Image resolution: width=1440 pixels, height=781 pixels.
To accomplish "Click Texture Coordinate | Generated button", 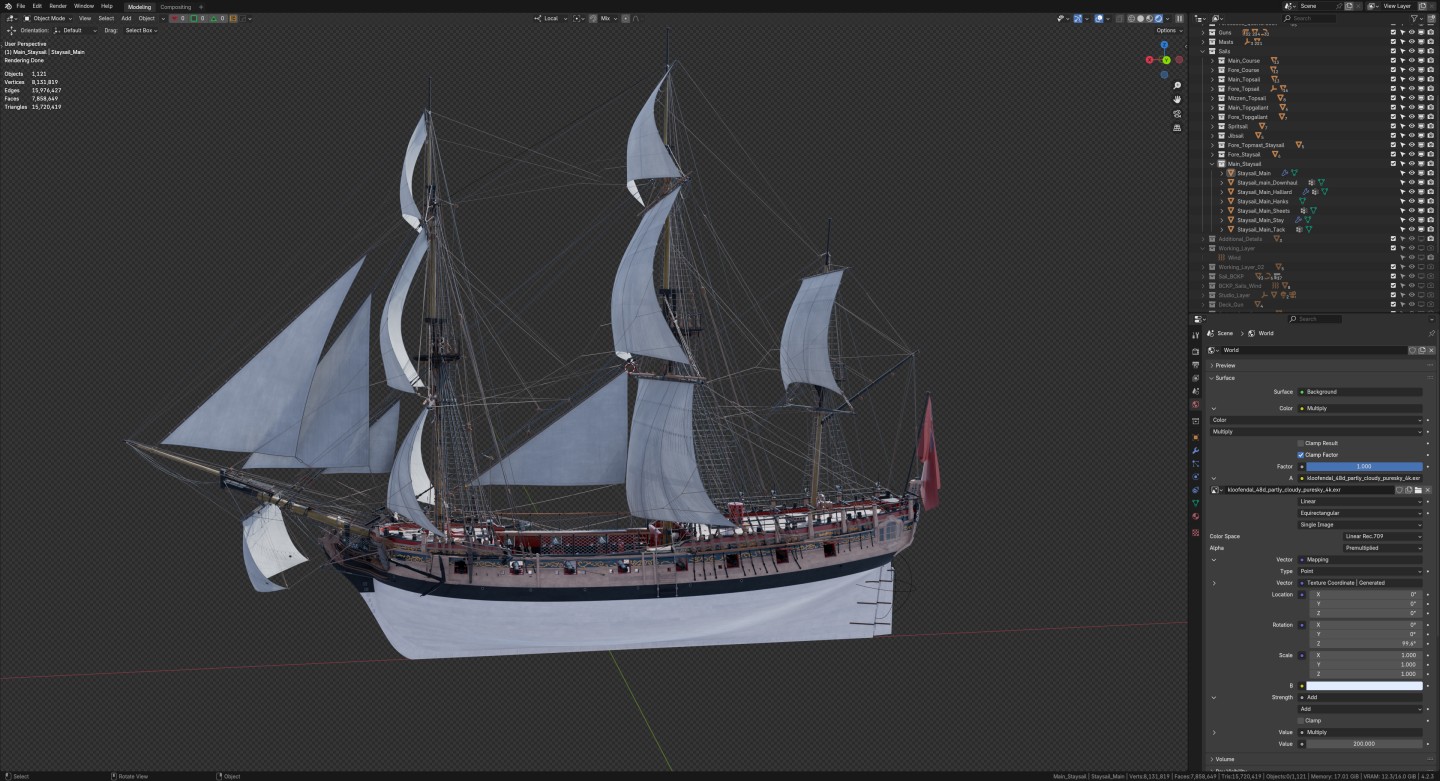I will coord(1360,583).
